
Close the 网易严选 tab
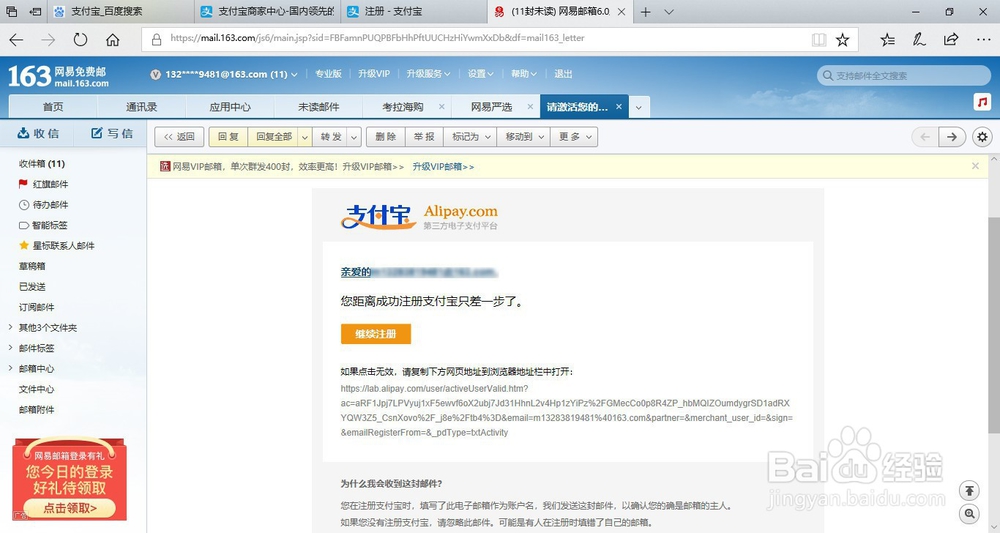coord(530,106)
